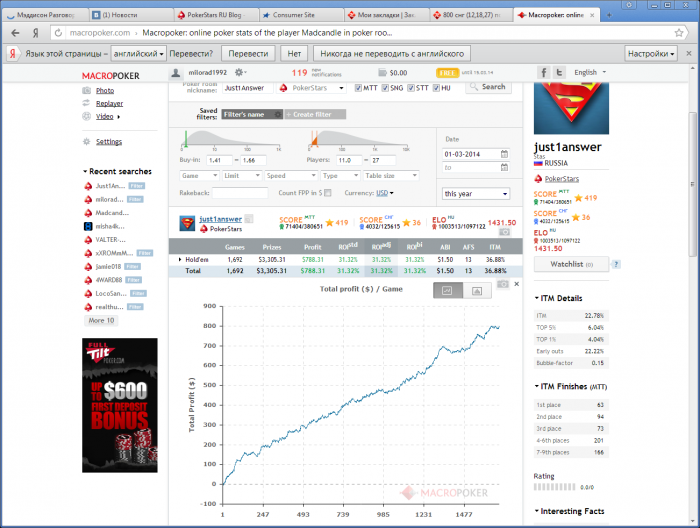700x528 pixels.
Task: Open the 'this year' period dropdown
Action: click(x=476, y=194)
